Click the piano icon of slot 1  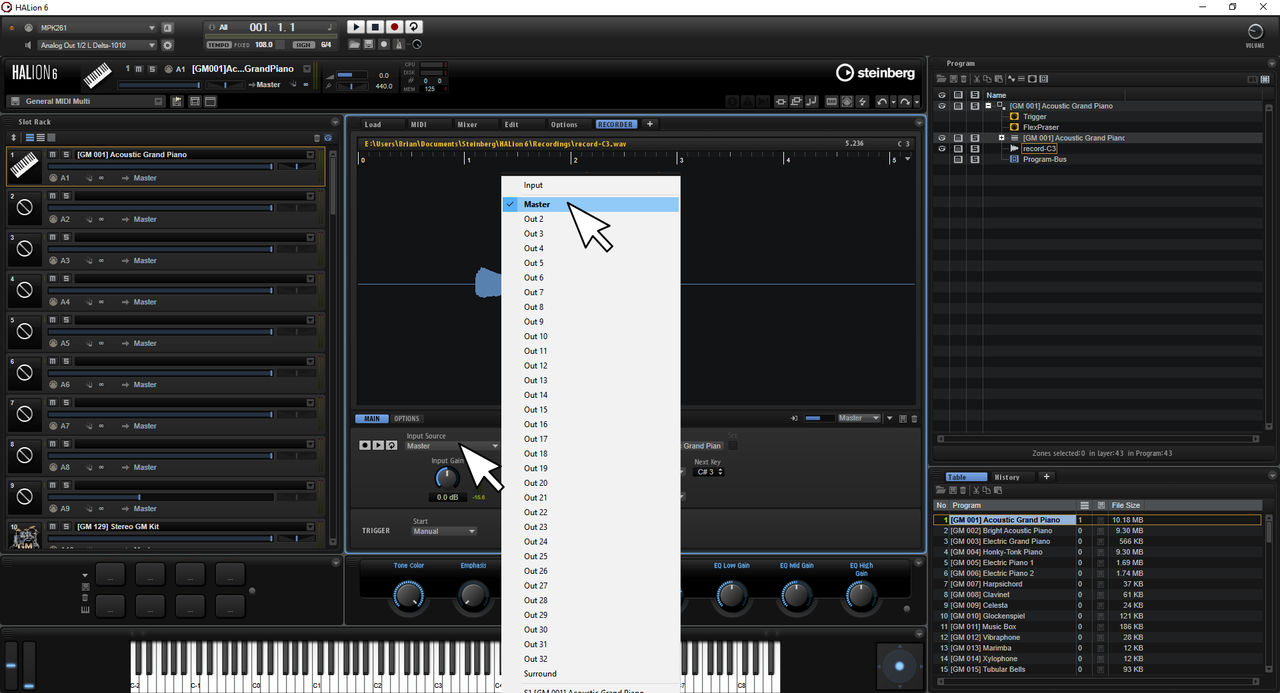(x=25, y=166)
